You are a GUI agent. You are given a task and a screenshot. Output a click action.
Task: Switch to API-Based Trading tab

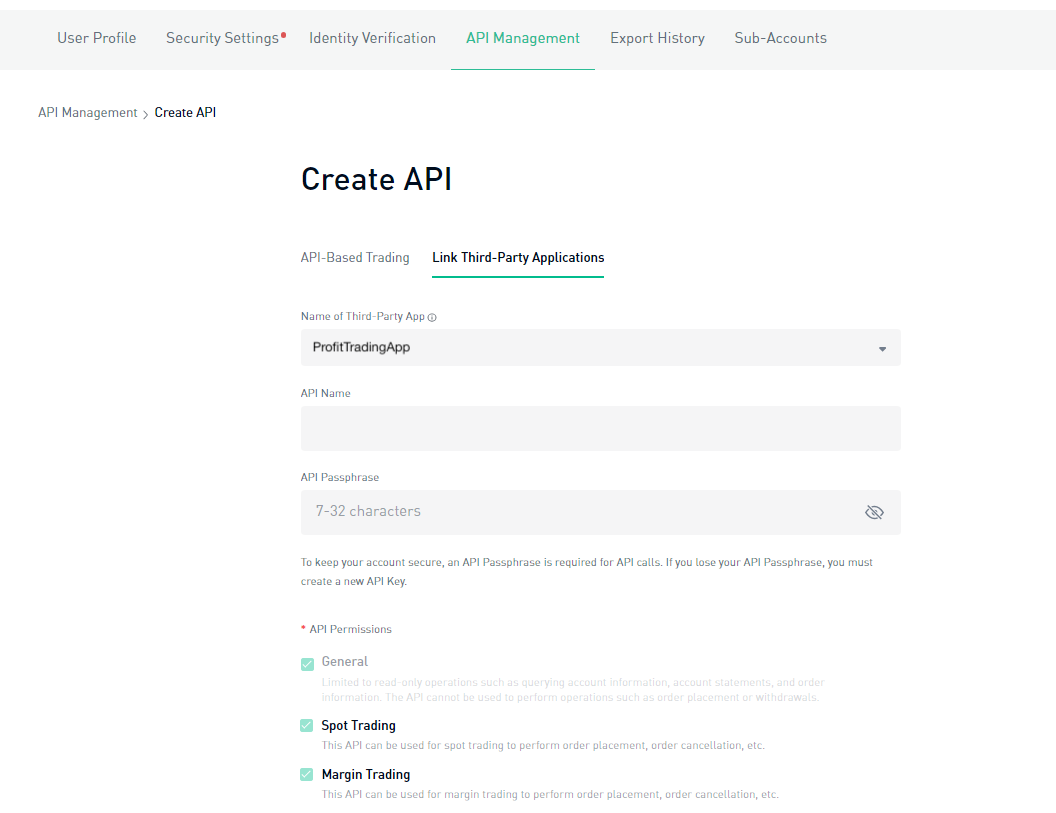pos(355,258)
